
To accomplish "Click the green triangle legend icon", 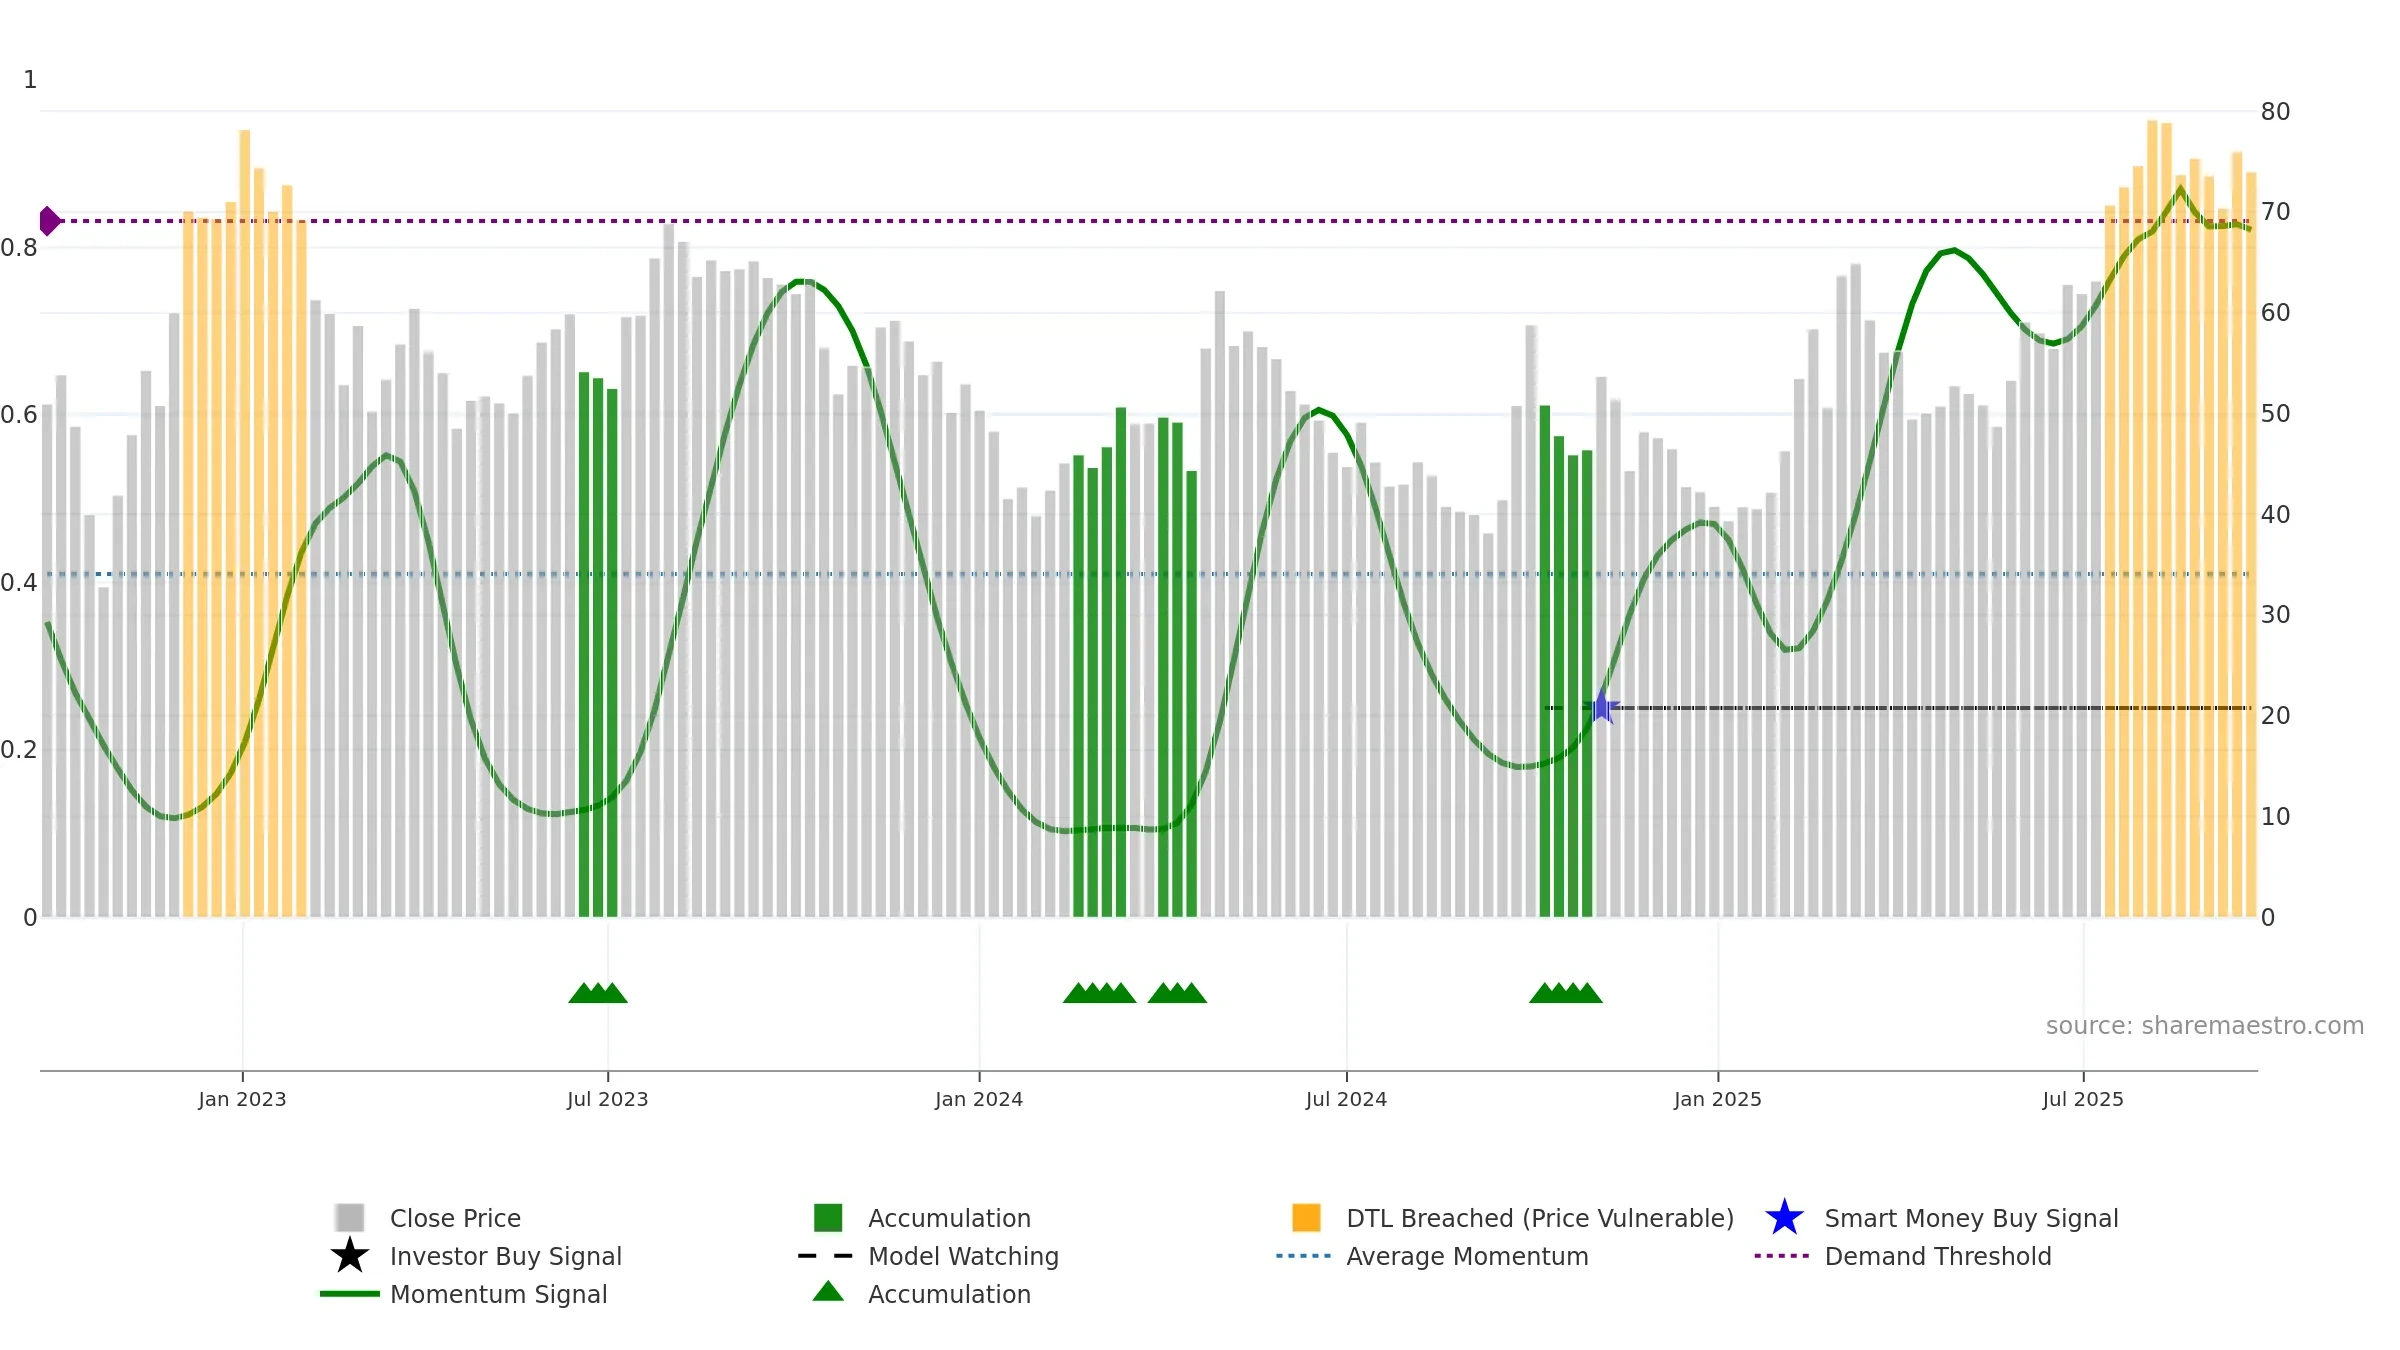I will (x=828, y=1292).
